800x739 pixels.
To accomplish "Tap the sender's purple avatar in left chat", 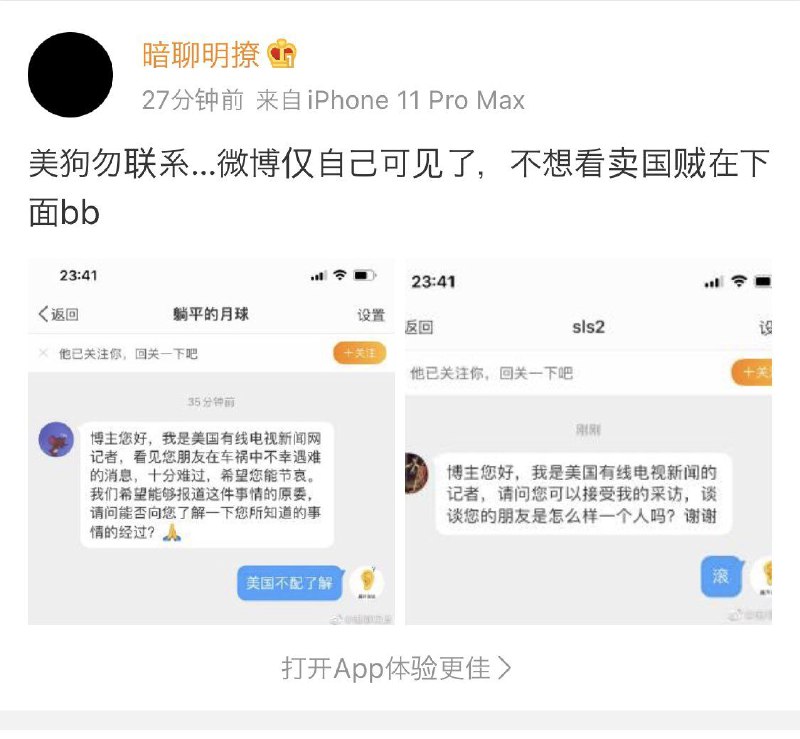I will [x=56, y=439].
